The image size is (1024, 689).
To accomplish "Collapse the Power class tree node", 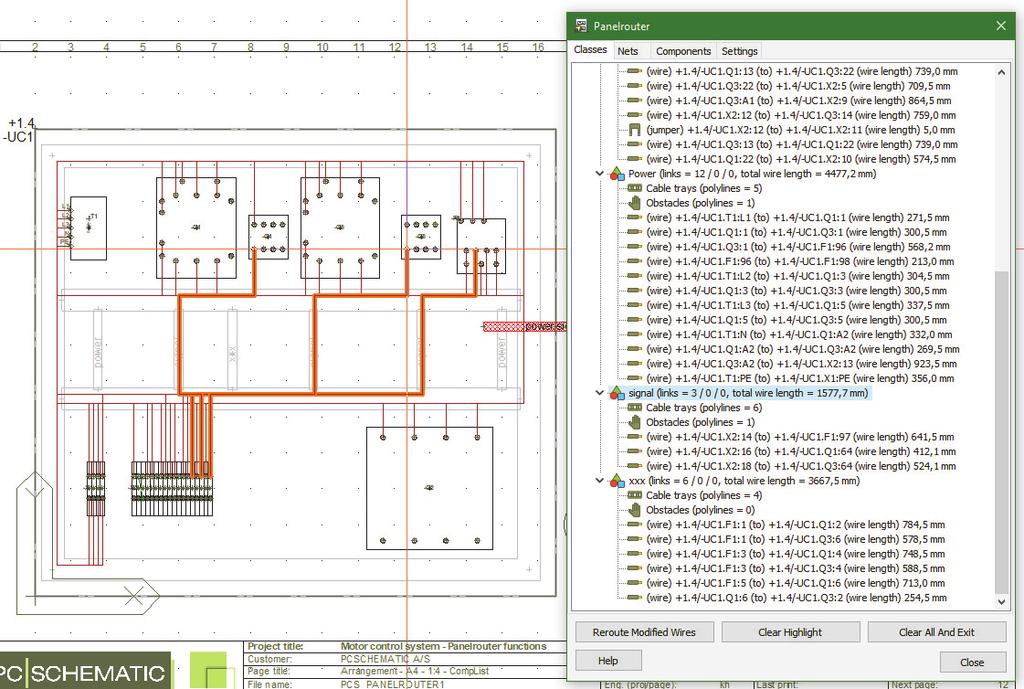I will (600, 174).
